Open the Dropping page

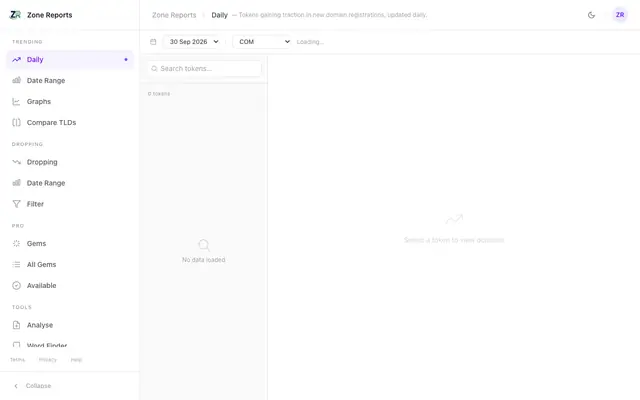point(70,162)
